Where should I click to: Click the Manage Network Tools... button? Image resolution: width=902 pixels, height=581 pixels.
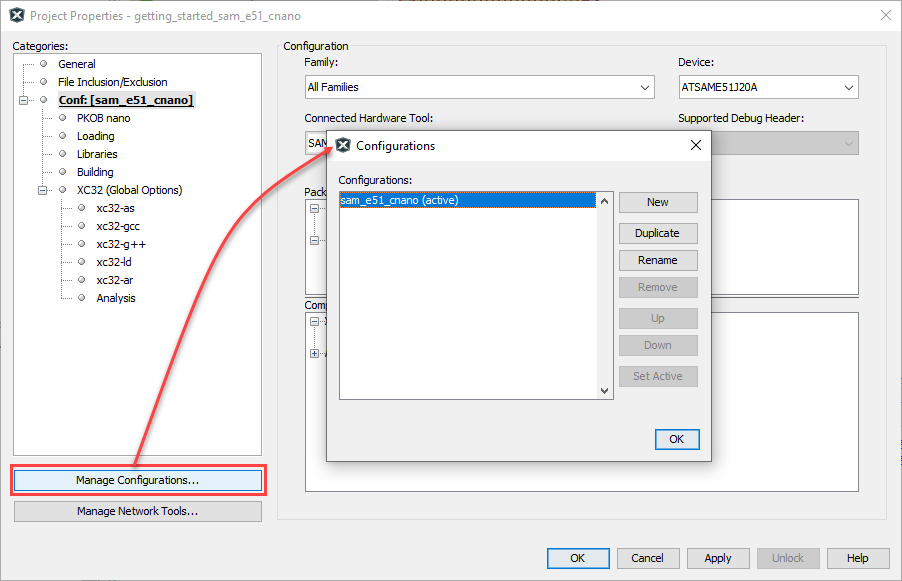pos(138,511)
